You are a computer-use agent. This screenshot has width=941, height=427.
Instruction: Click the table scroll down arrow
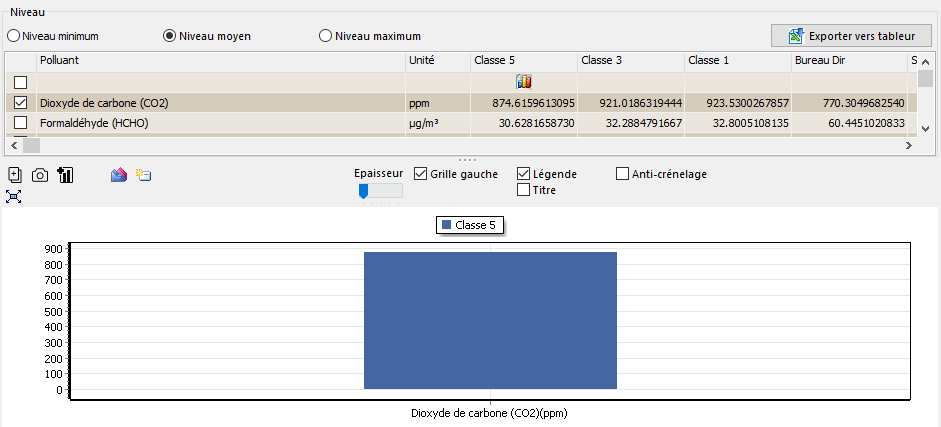[x=925, y=129]
